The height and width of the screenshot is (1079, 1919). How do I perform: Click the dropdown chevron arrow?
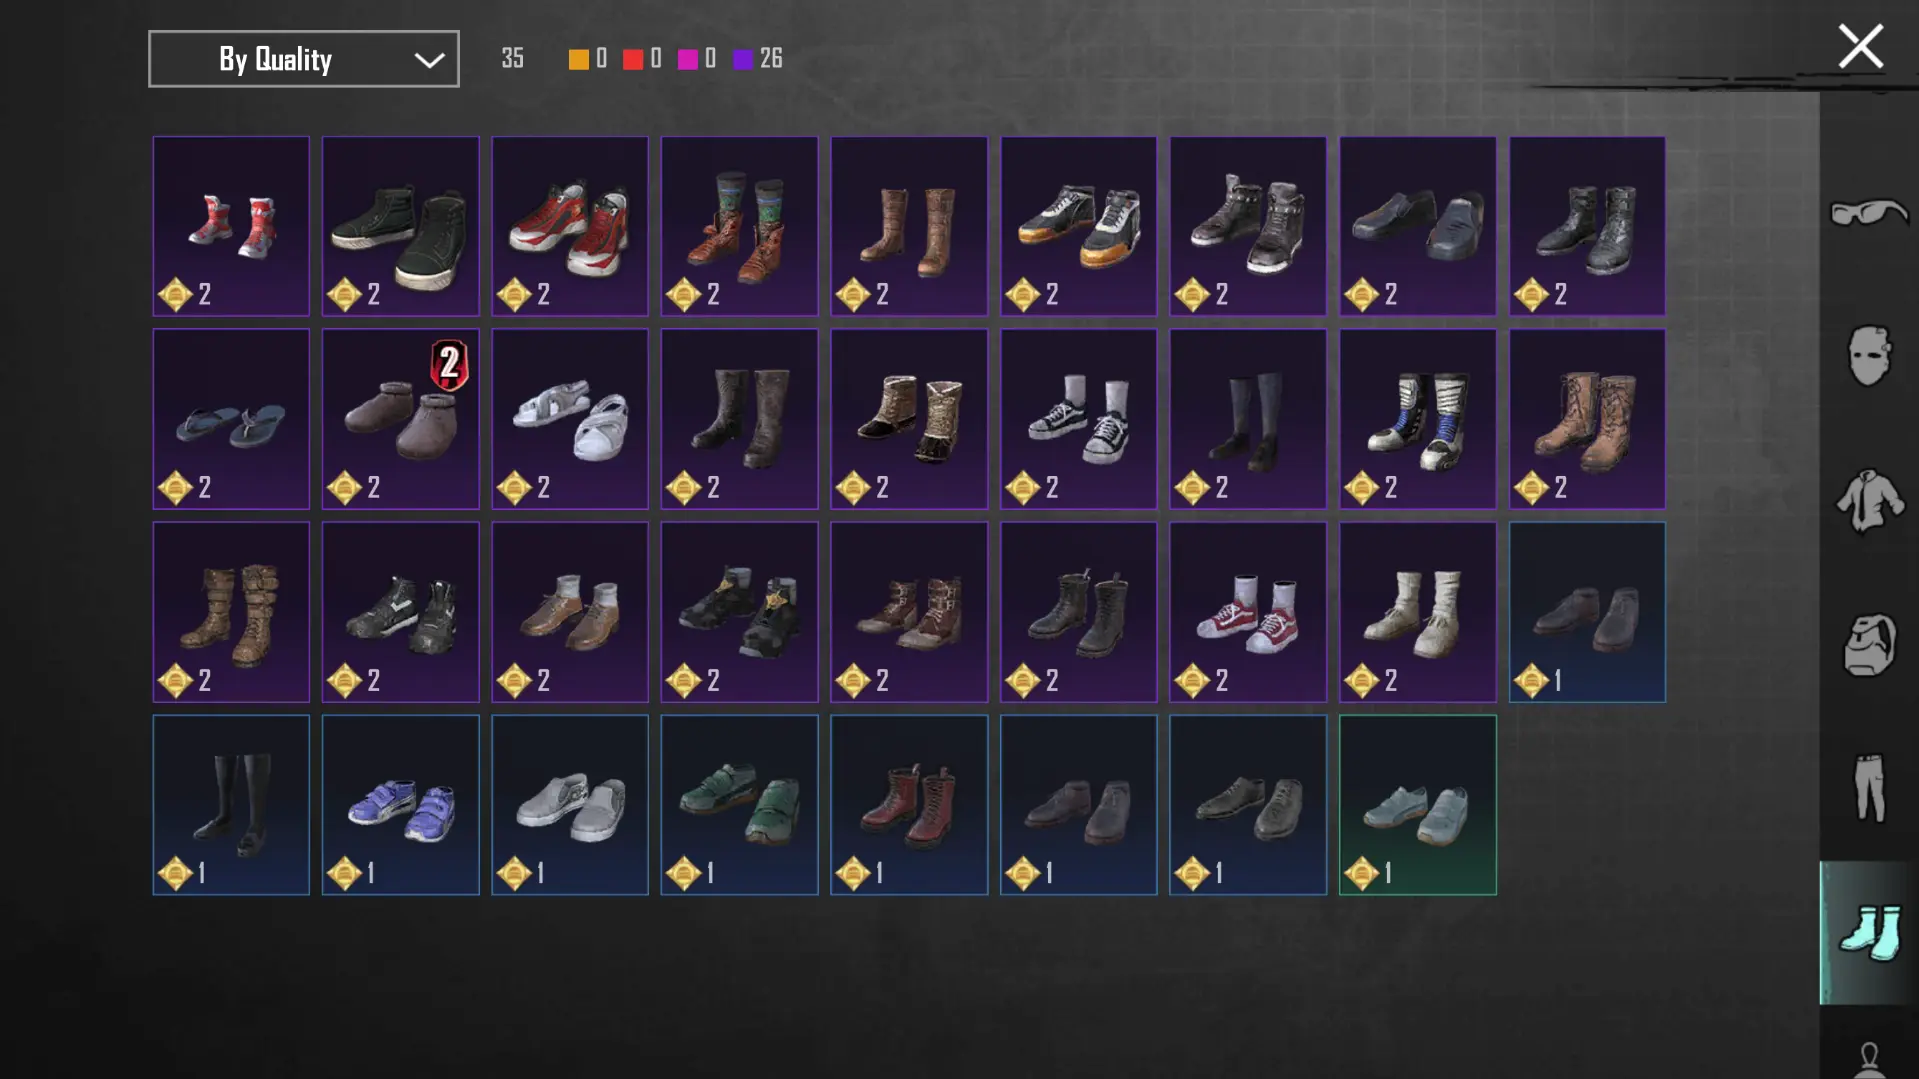429,60
